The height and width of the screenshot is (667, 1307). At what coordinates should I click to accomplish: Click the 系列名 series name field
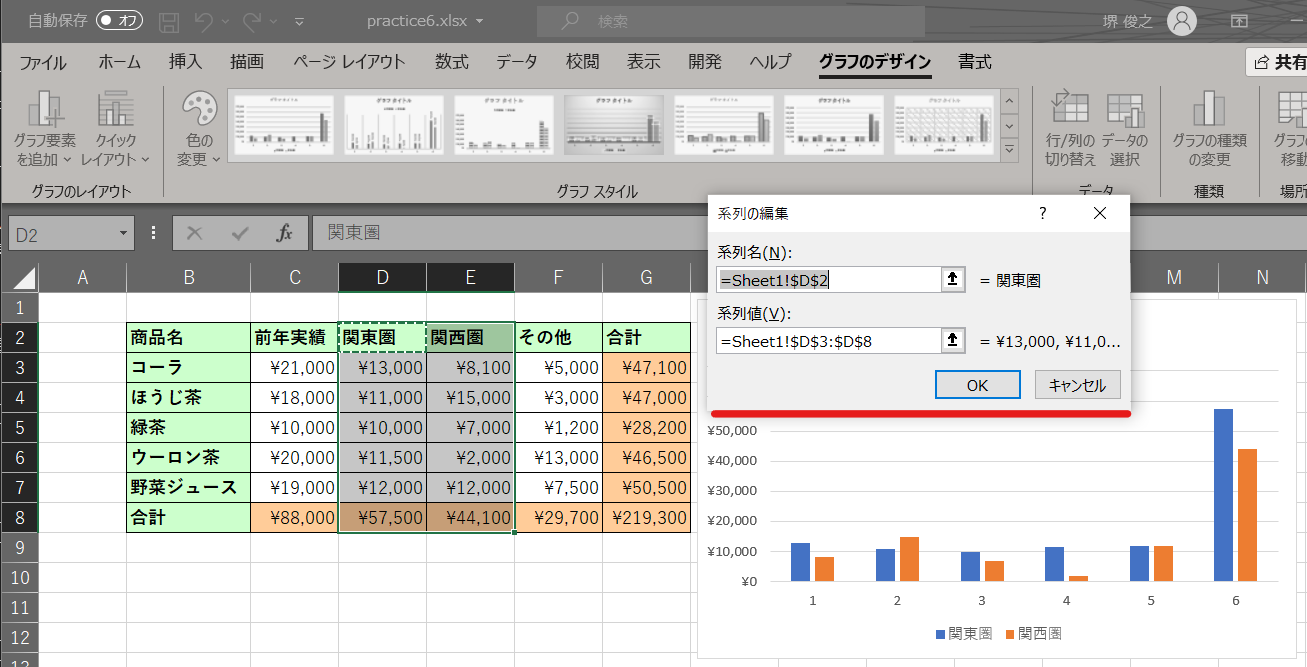829,280
